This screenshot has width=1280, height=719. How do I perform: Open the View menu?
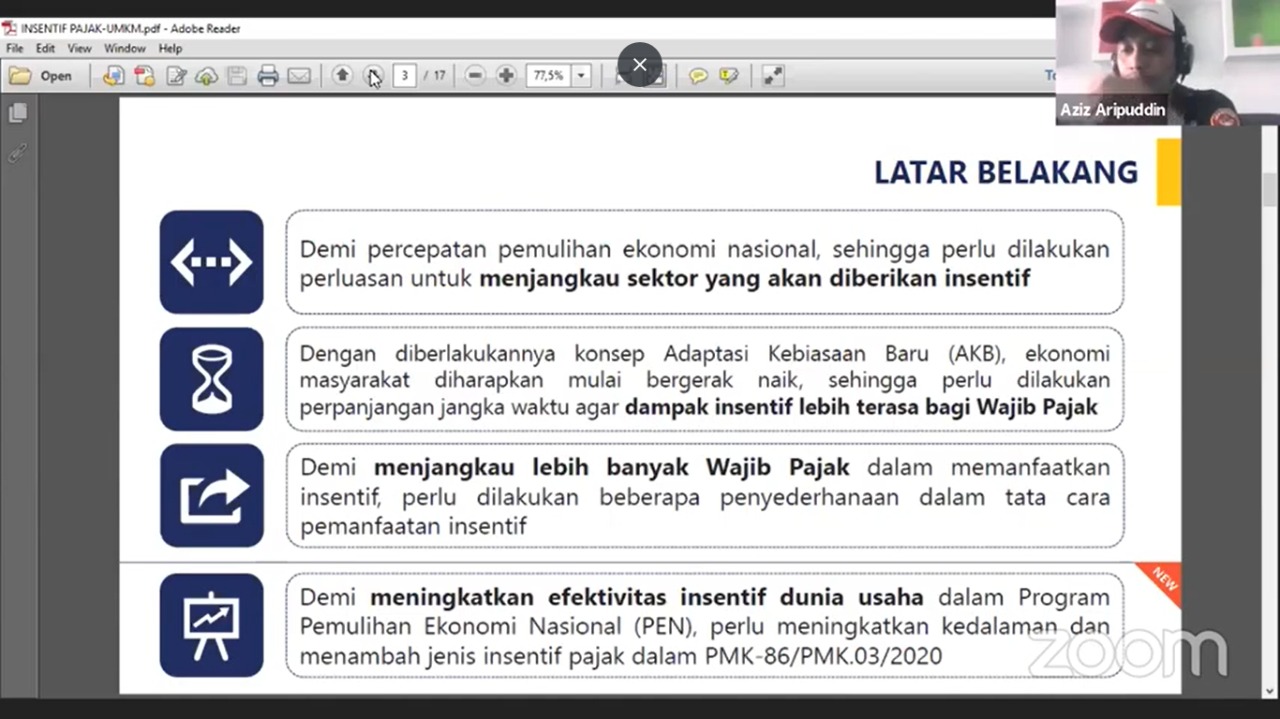[79, 48]
